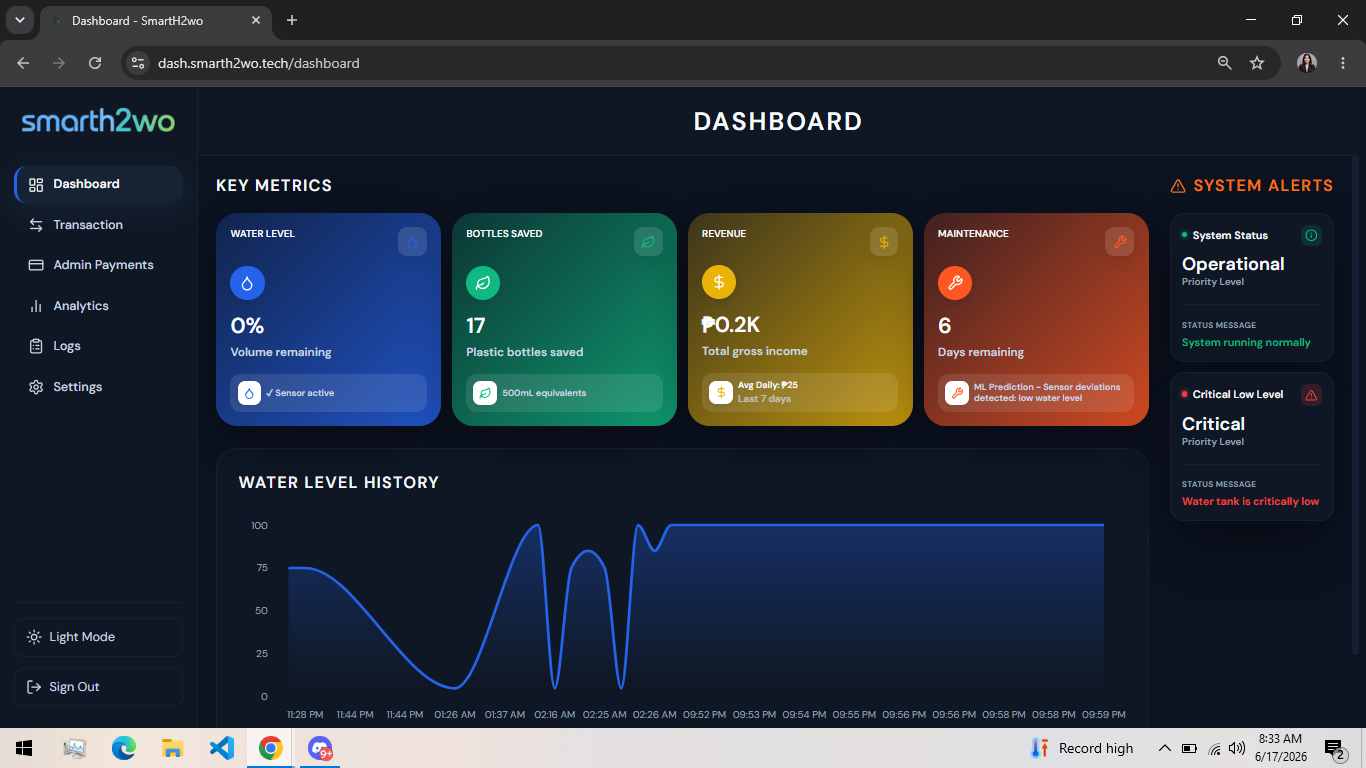This screenshot has height=768, width=1366.
Task: Open Visual Studio Code from taskbar
Action: (x=221, y=748)
